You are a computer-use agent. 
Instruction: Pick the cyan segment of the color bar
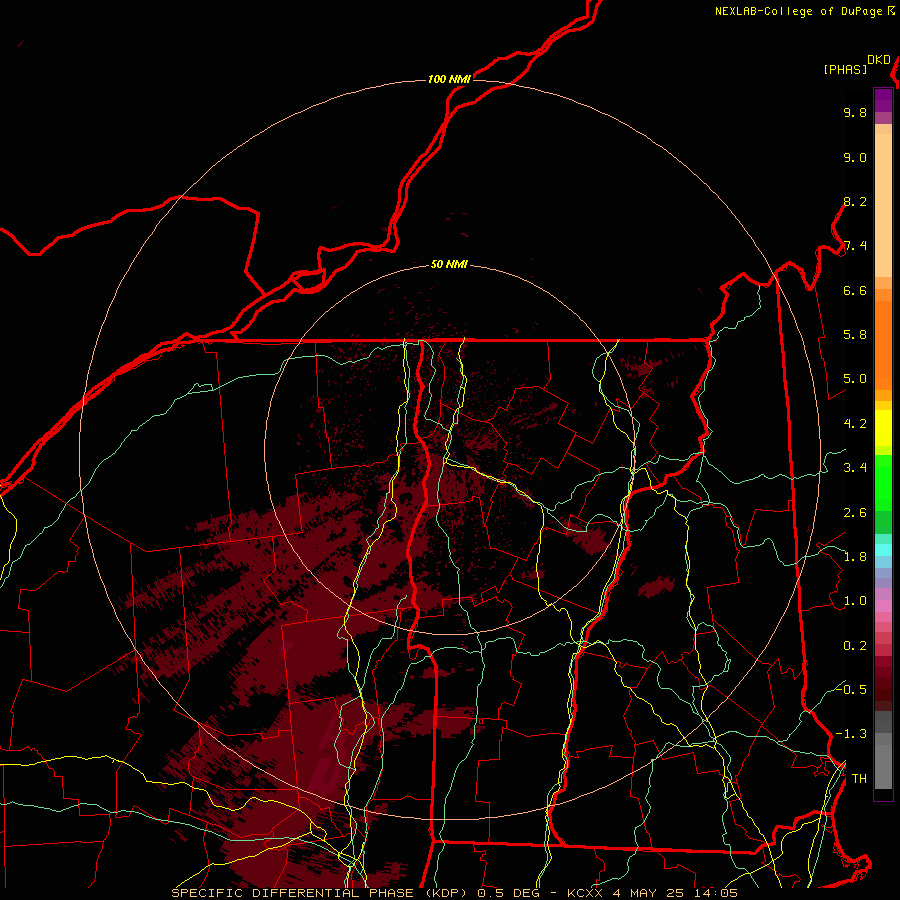883,550
